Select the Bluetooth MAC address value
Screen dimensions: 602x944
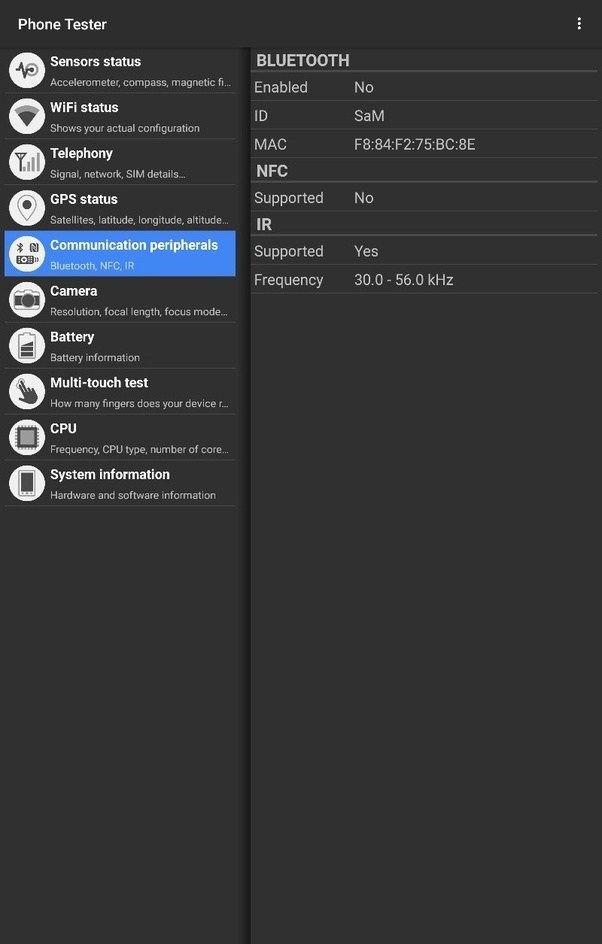pos(414,145)
